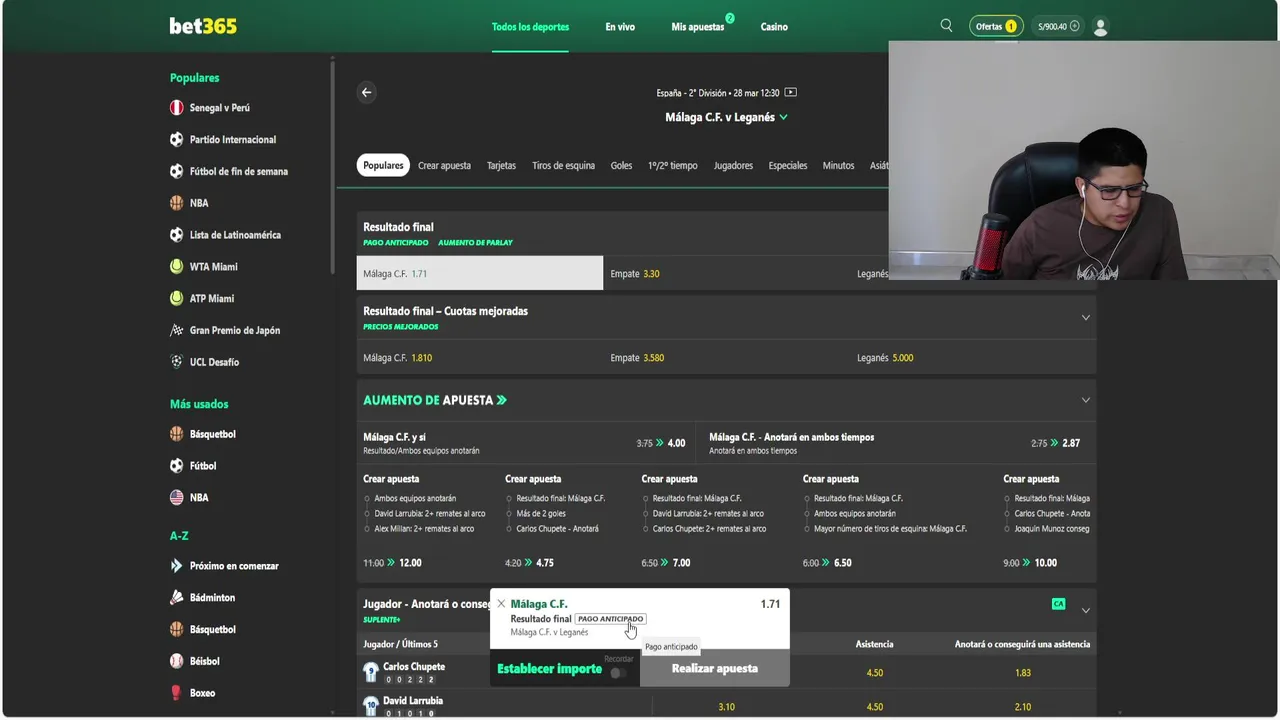Open the search magnifier icon
Viewport: 1280px width, 720px height.
(x=946, y=26)
